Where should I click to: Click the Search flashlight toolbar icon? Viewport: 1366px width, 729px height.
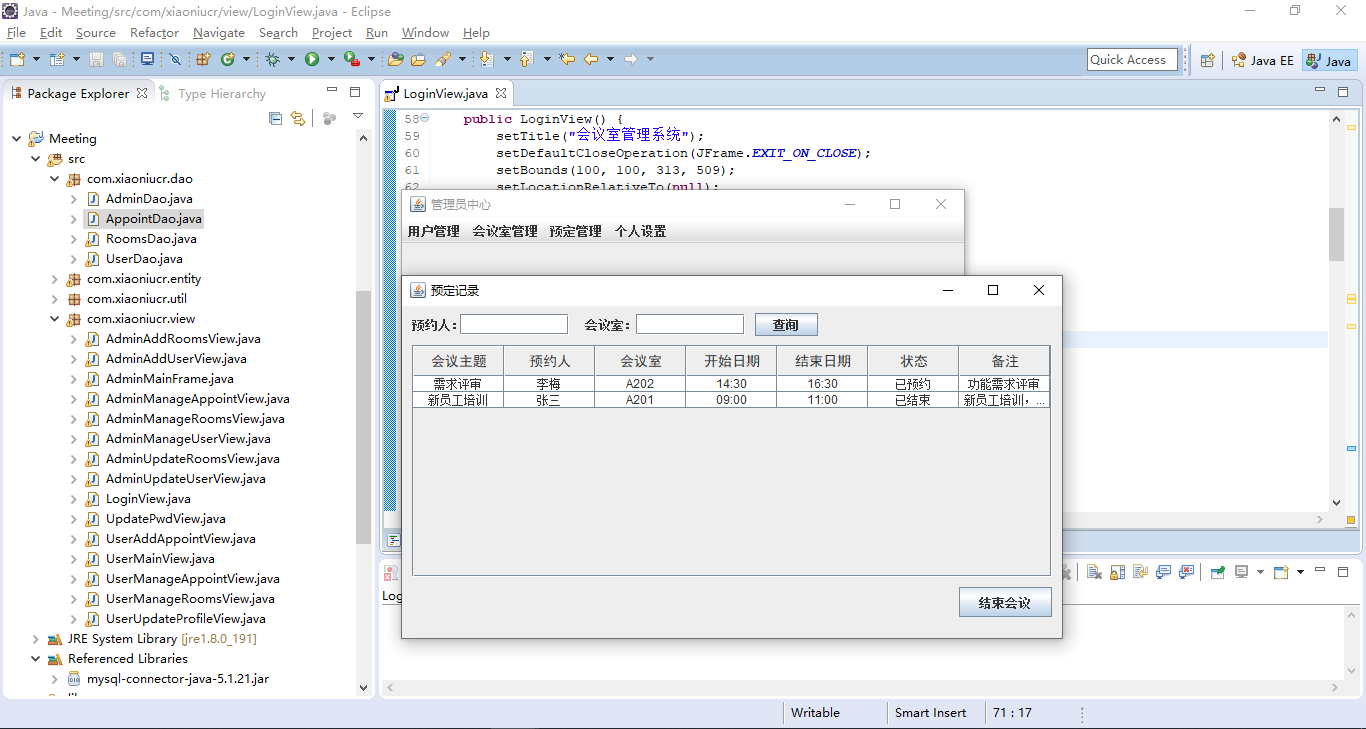[443, 59]
